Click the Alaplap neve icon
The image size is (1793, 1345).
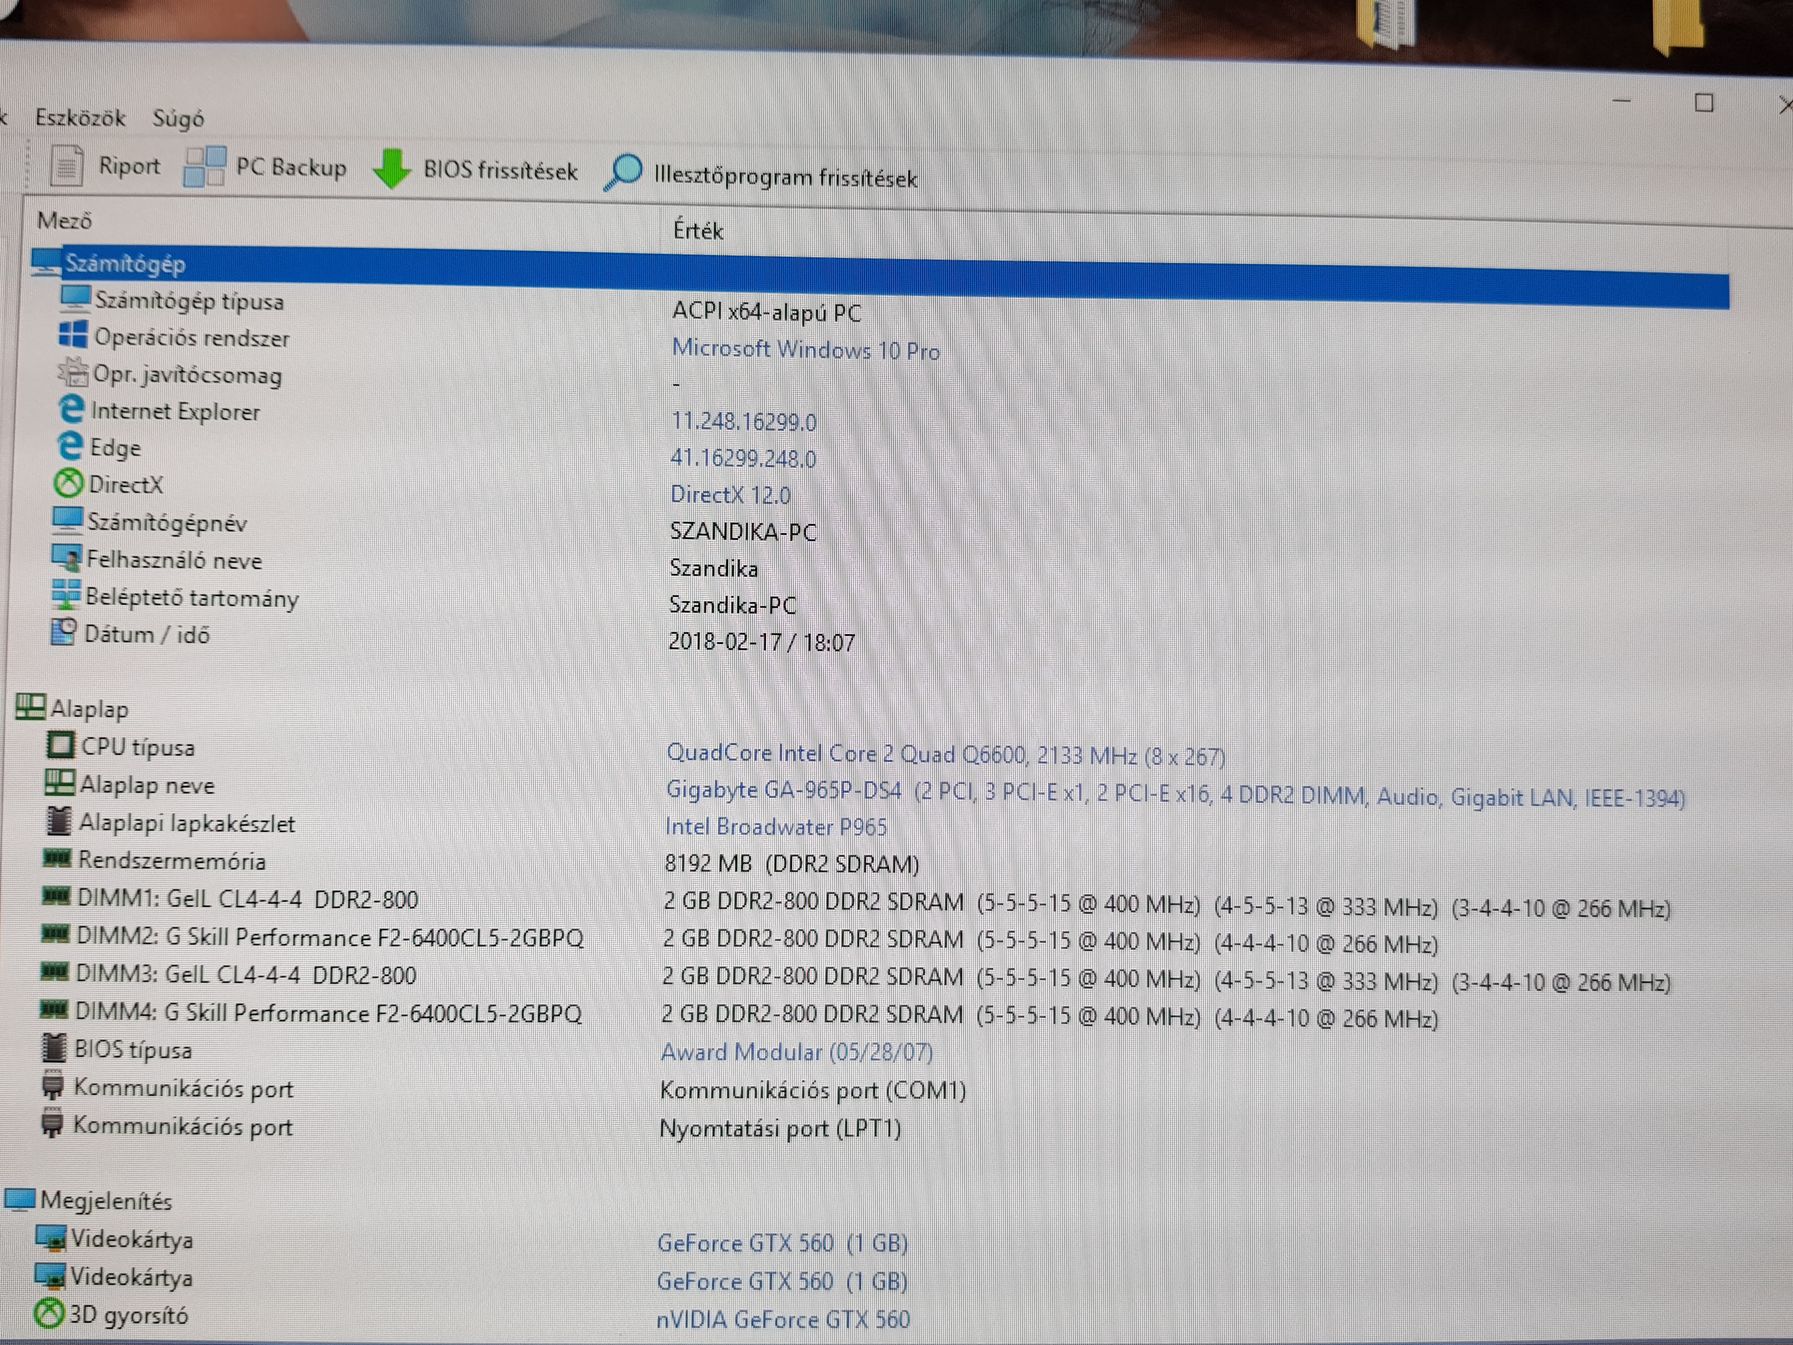tap(60, 783)
